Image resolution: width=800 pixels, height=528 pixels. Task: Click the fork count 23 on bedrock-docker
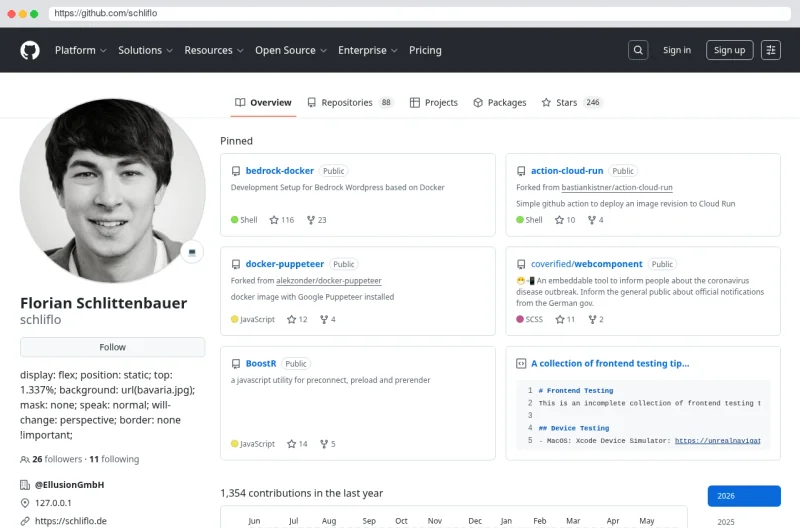point(316,220)
